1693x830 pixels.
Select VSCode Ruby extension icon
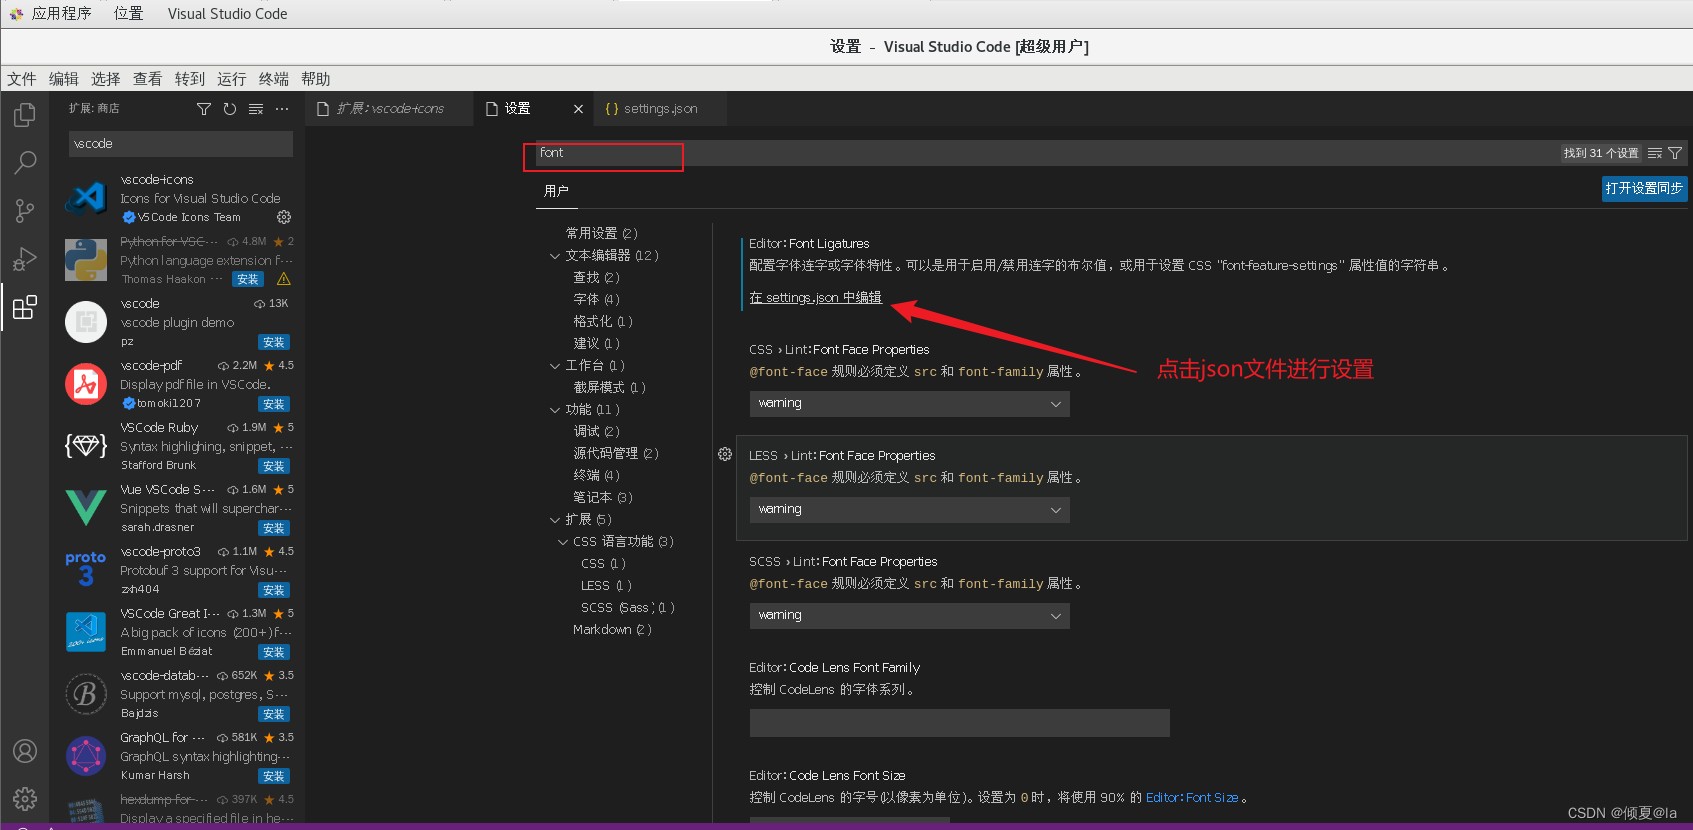tap(86, 446)
